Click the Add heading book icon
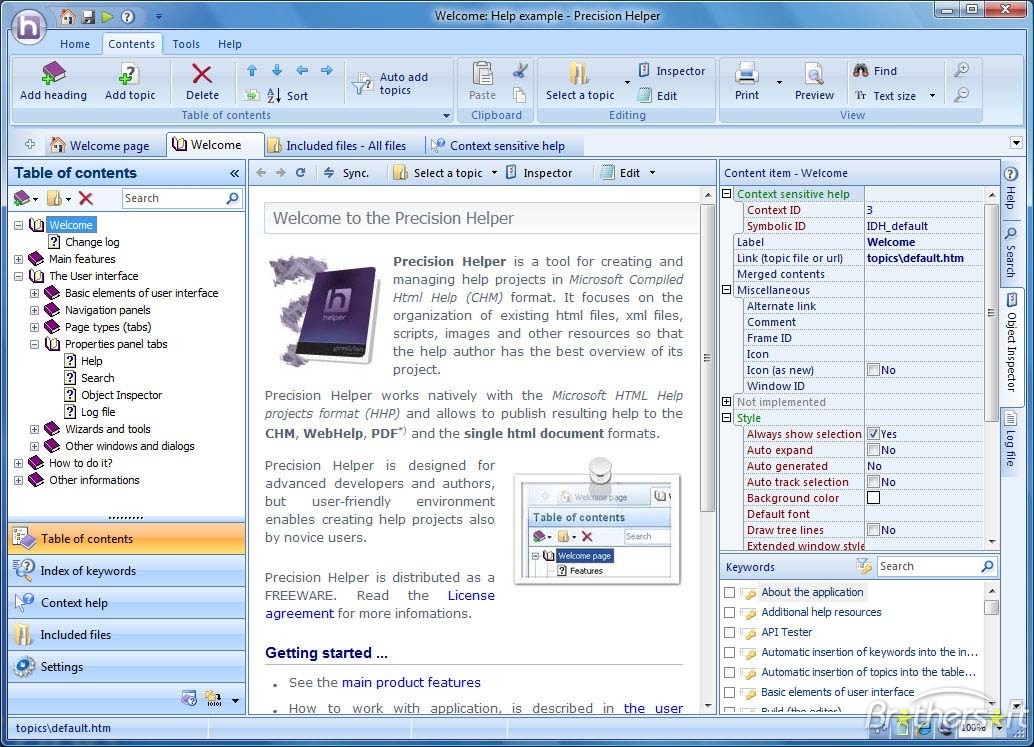This screenshot has height=747, width=1034. [53, 73]
